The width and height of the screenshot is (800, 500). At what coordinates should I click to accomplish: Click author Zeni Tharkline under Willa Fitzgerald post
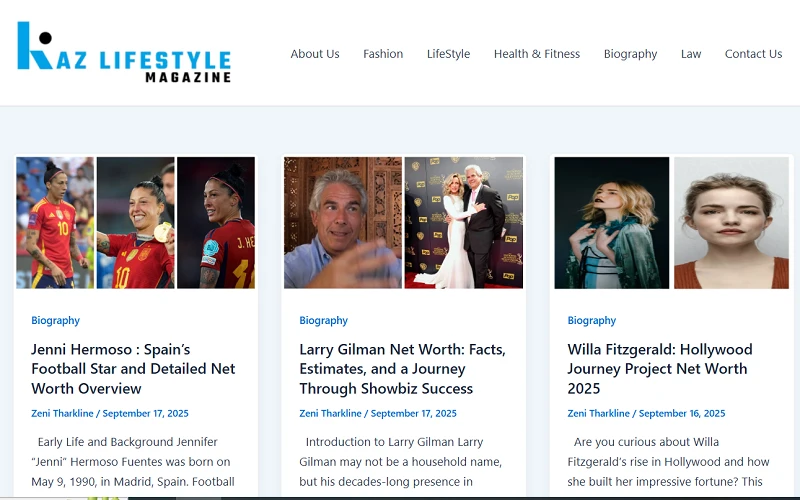(598, 413)
